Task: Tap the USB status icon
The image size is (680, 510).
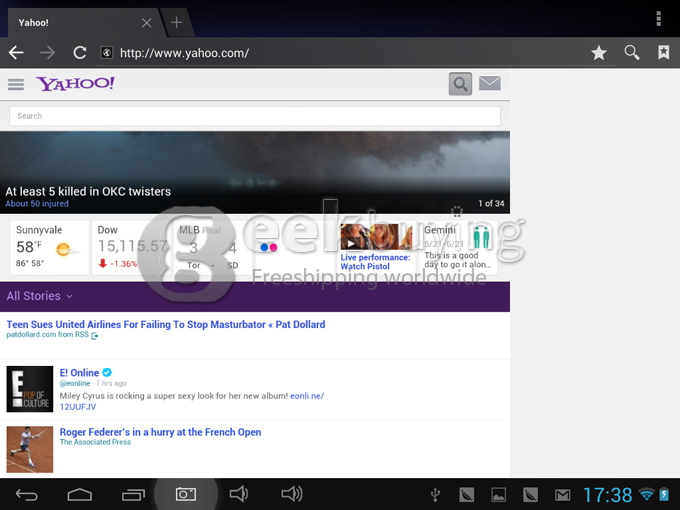Action: coord(435,494)
